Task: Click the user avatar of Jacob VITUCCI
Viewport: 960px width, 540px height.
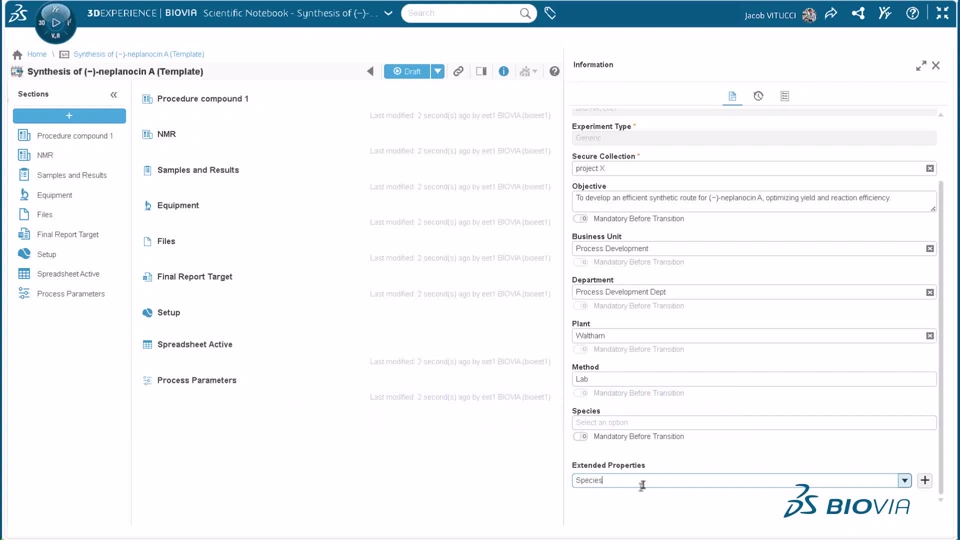Action: pyautogui.click(x=809, y=15)
